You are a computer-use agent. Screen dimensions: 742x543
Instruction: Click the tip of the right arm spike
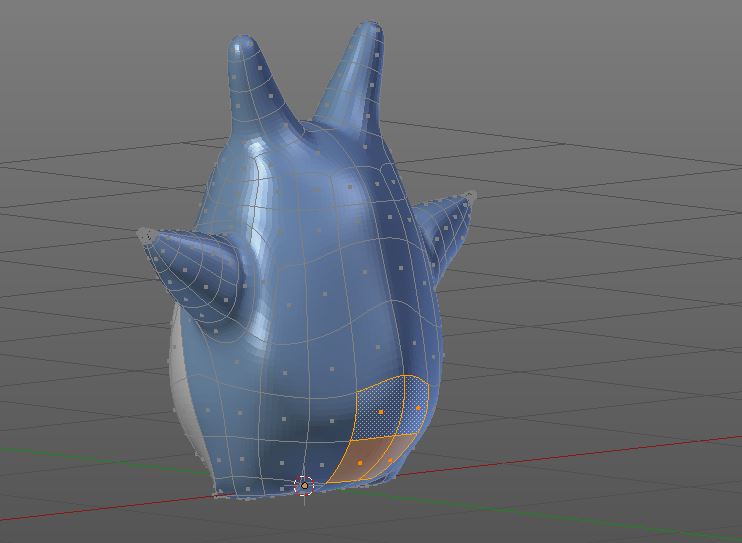point(470,195)
